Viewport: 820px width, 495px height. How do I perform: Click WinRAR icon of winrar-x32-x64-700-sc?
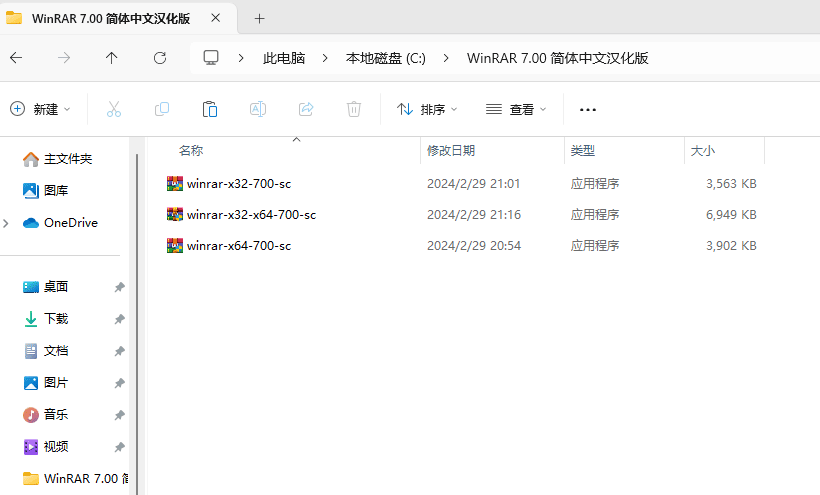175,214
